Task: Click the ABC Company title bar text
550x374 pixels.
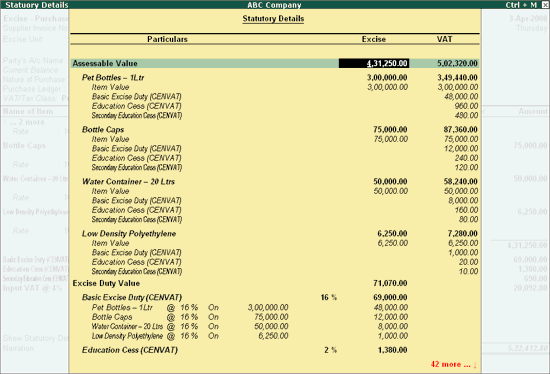Action: (x=274, y=5)
